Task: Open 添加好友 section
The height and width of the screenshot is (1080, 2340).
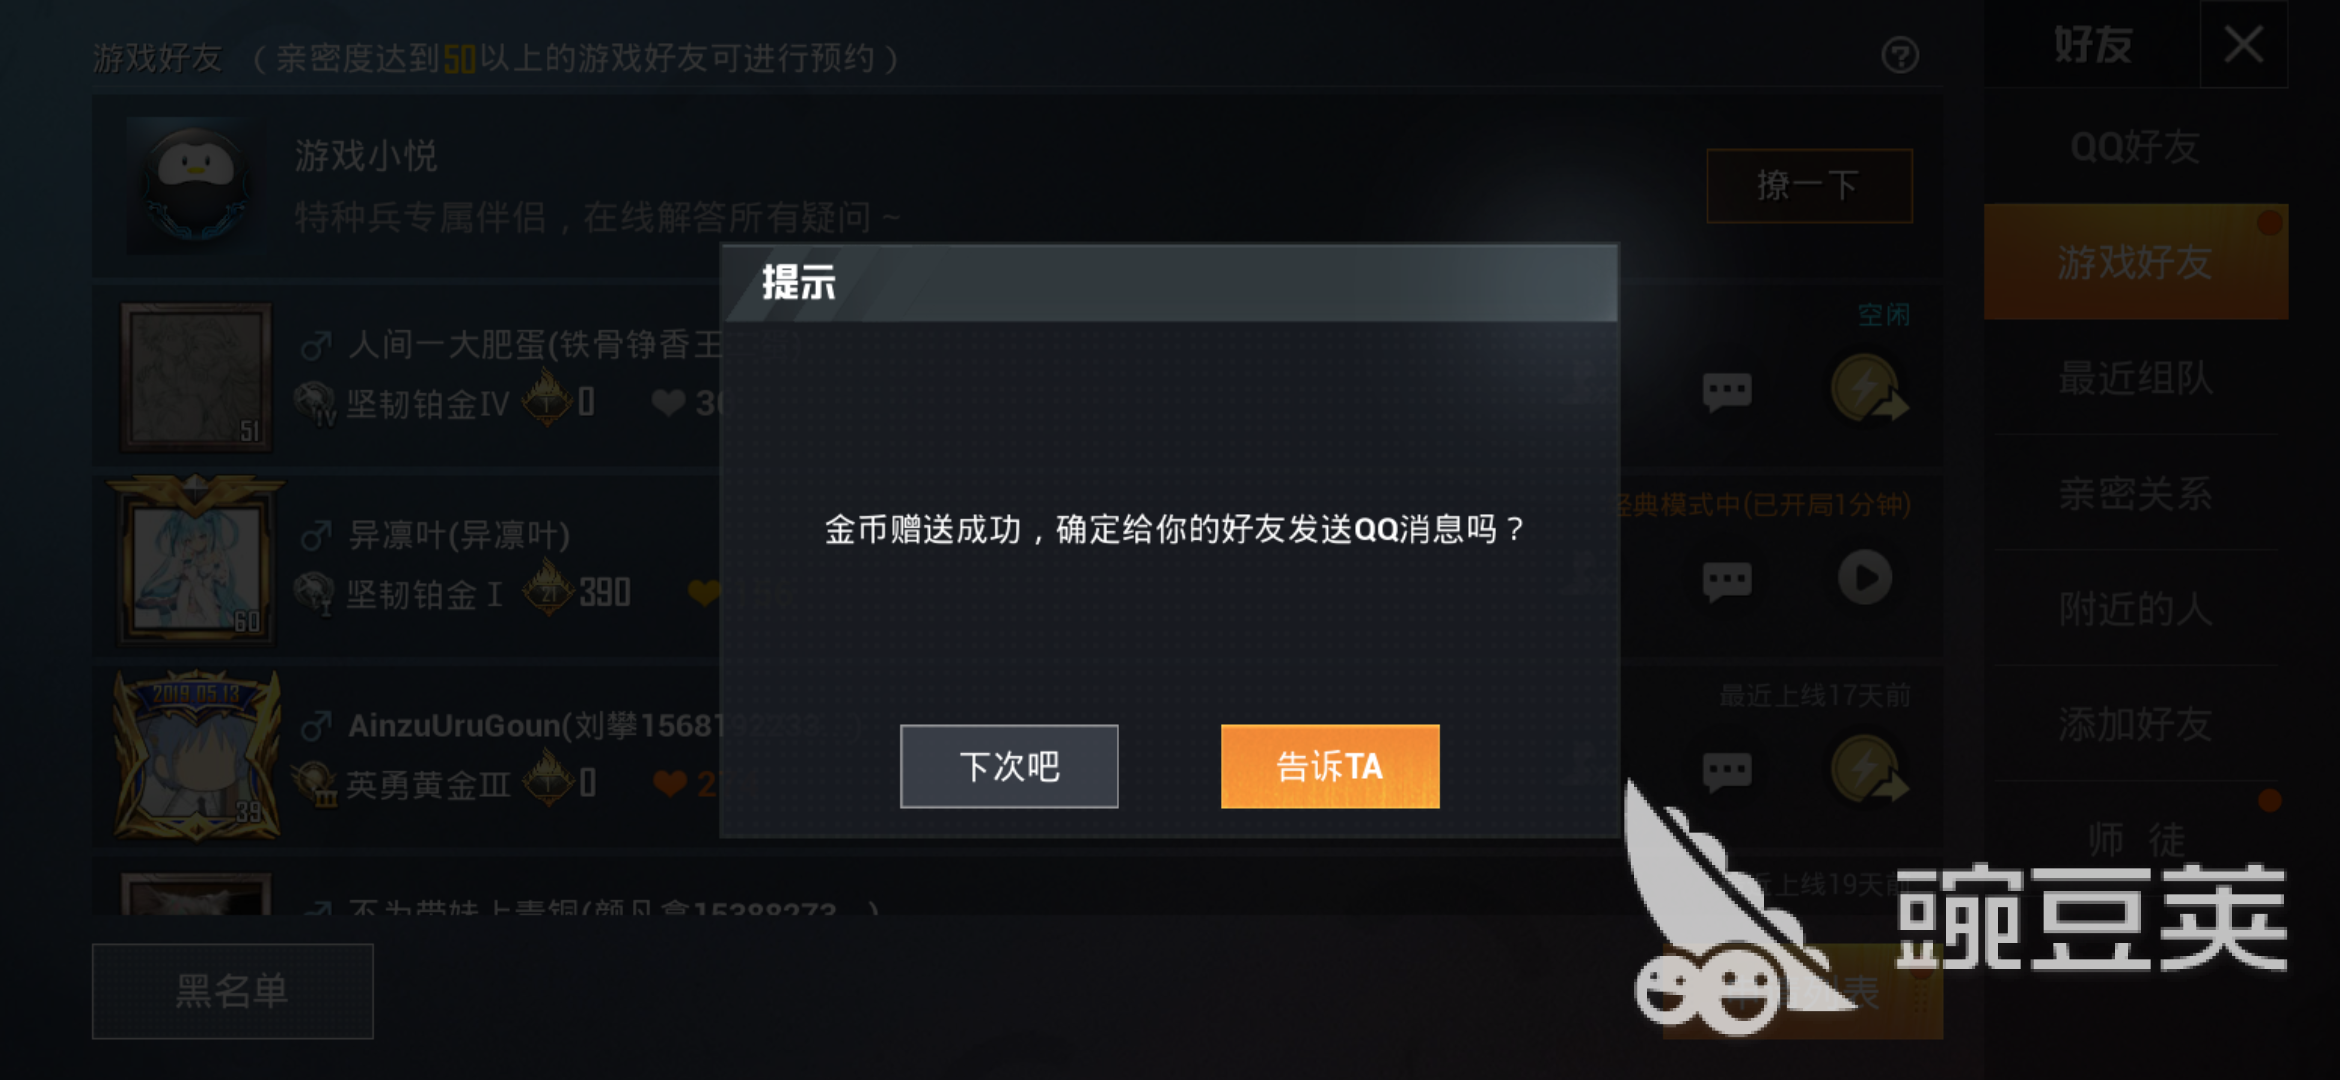Action: [x=2135, y=724]
